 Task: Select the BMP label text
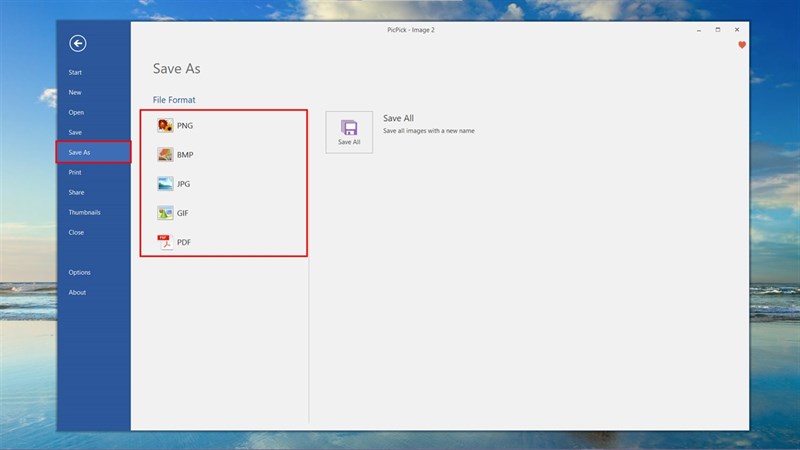(x=185, y=155)
